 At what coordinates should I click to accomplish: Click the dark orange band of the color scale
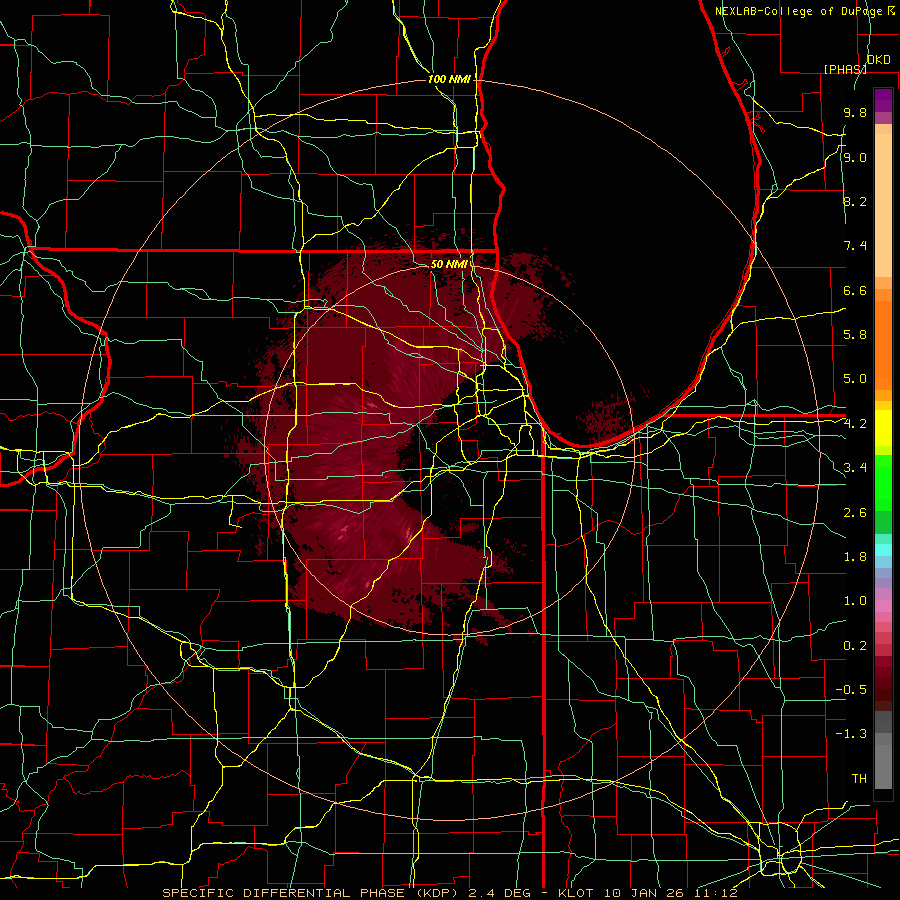[x=883, y=345]
